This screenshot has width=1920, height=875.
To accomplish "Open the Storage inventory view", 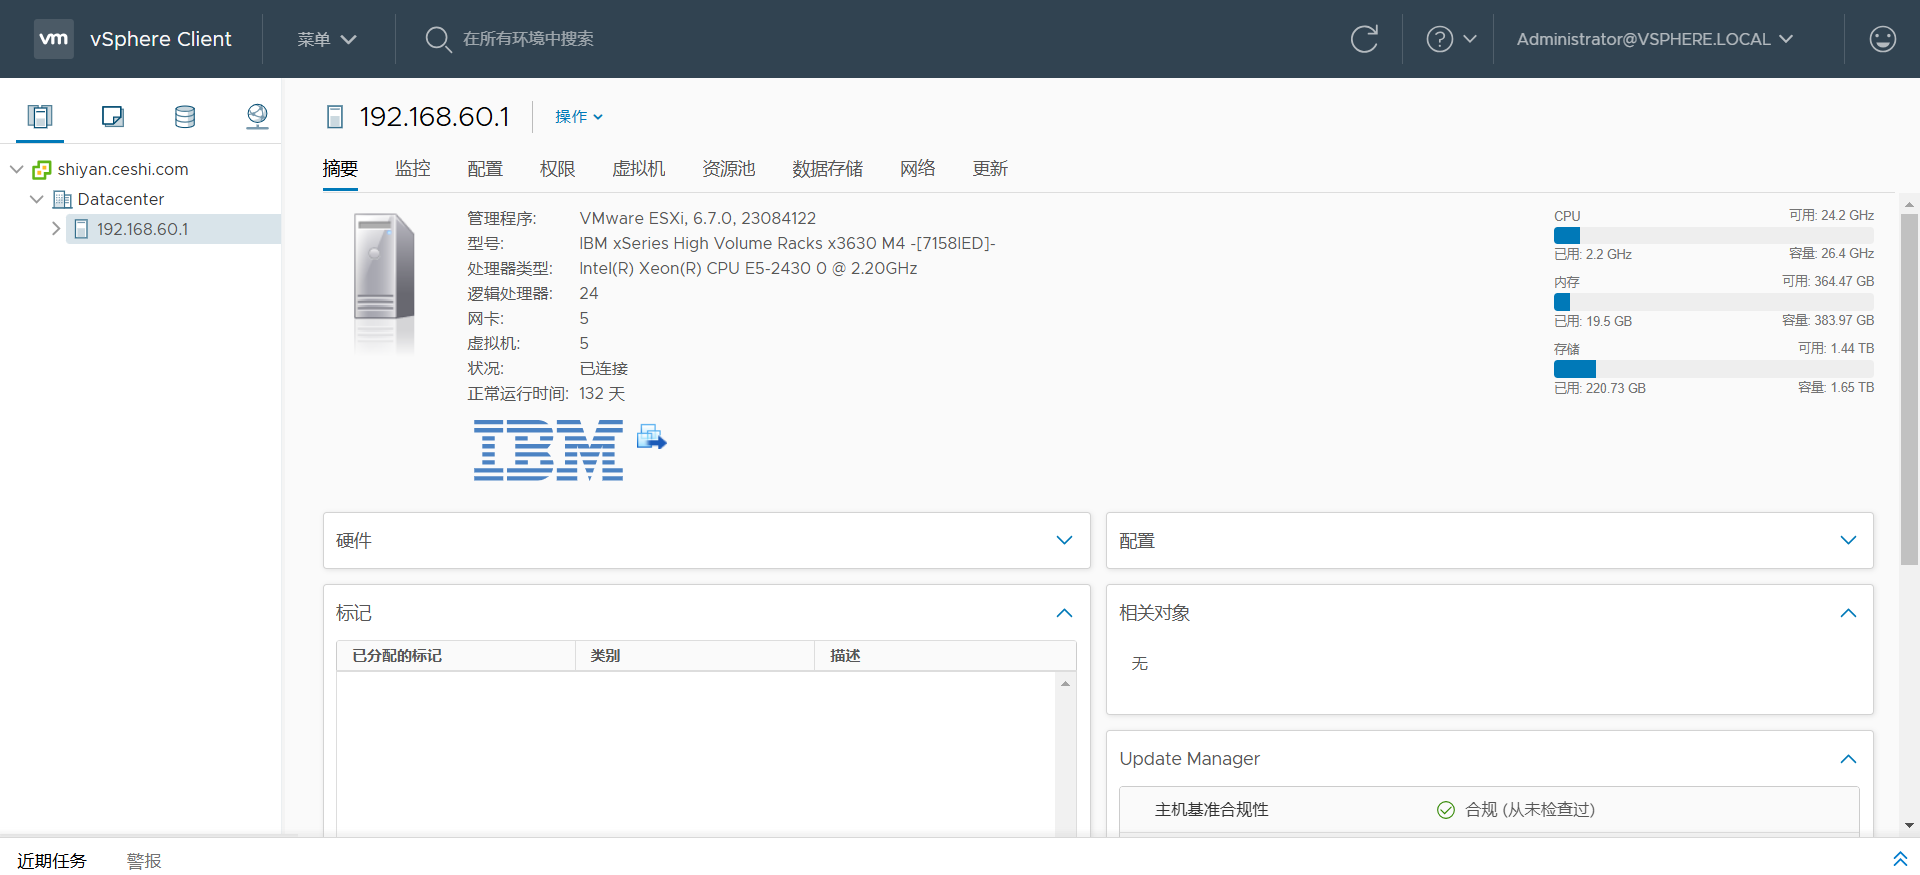I will click(x=185, y=116).
